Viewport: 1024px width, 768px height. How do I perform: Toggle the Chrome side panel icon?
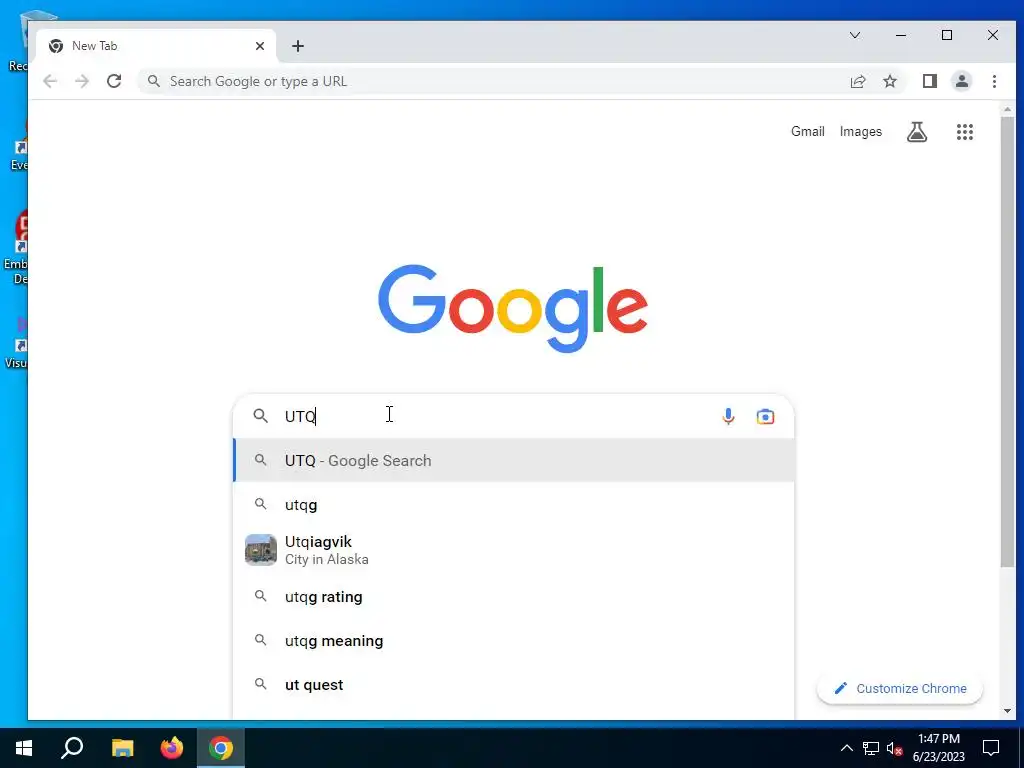point(930,81)
